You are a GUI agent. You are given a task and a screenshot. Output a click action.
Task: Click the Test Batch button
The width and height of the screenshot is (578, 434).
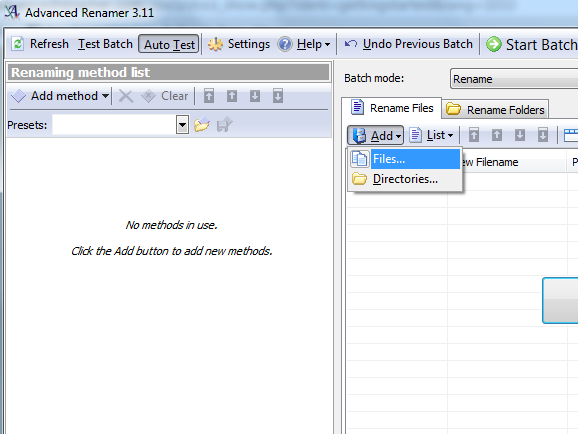pyautogui.click(x=105, y=44)
